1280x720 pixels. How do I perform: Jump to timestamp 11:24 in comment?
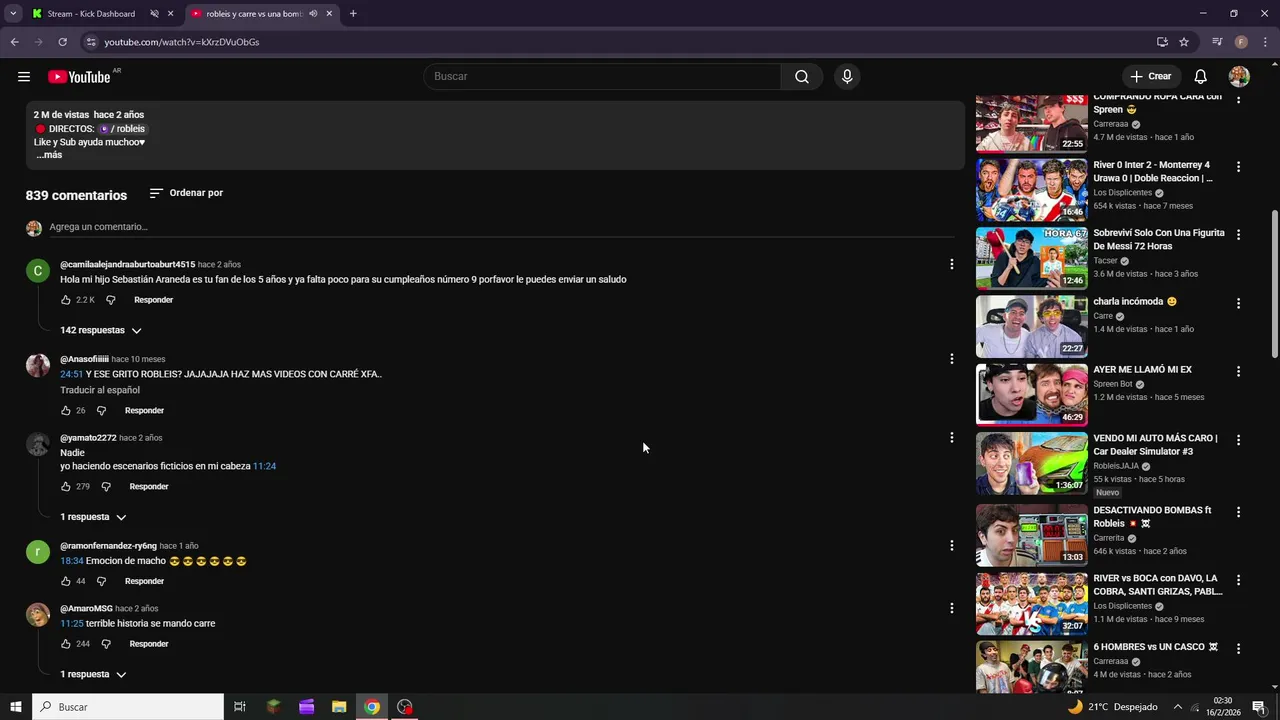tap(264, 466)
